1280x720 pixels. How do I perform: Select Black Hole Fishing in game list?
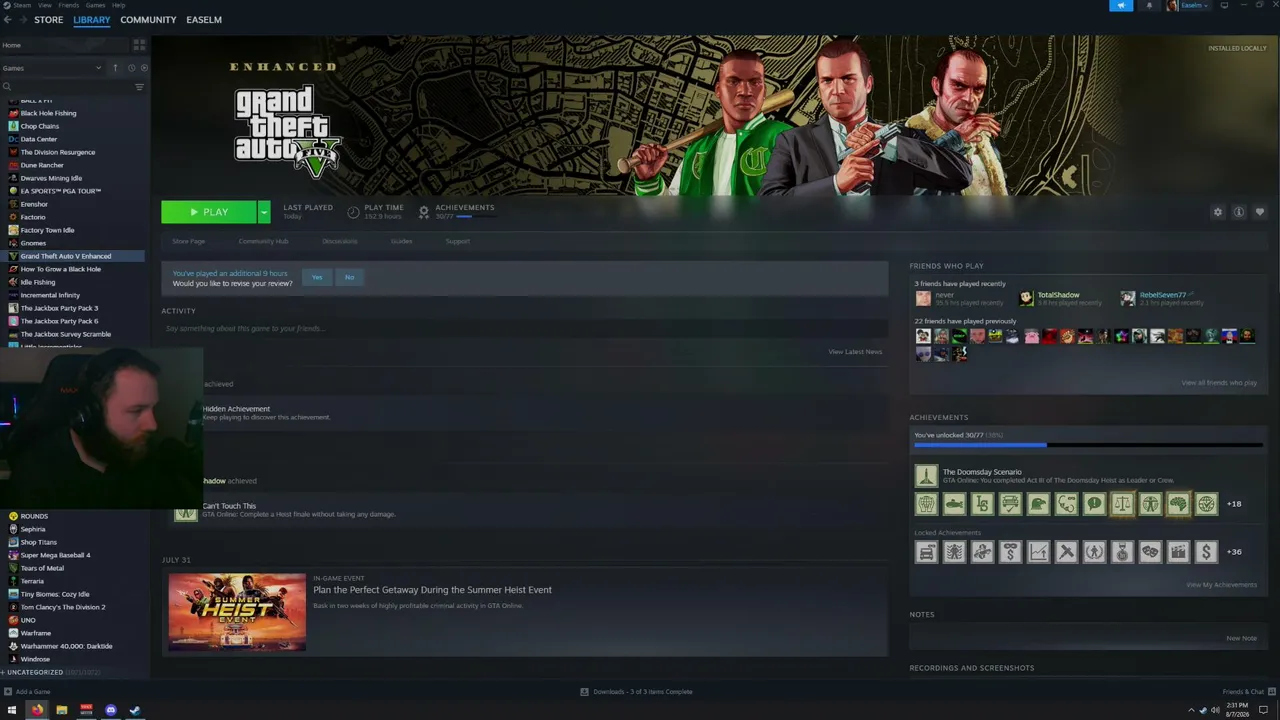click(x=76, y=113)
